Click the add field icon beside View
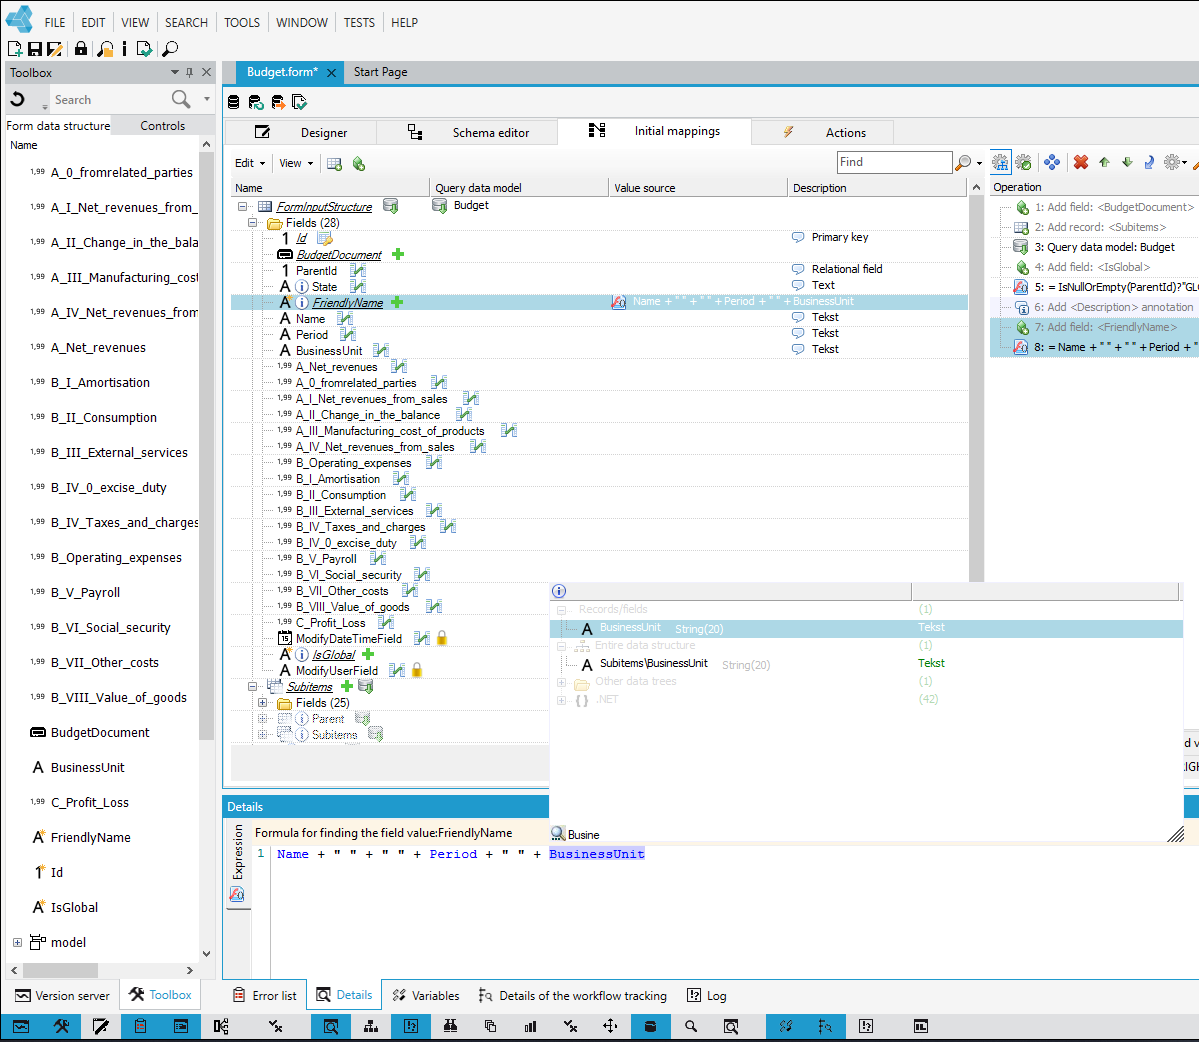1199x1042 pixels. tap(359, 164)
